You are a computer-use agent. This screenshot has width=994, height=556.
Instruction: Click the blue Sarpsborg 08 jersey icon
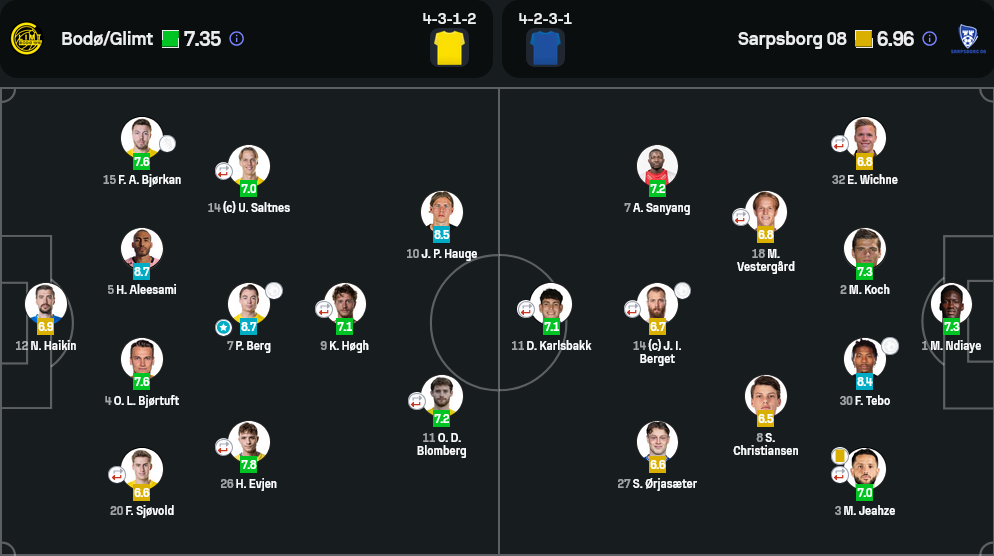[545, 47]
